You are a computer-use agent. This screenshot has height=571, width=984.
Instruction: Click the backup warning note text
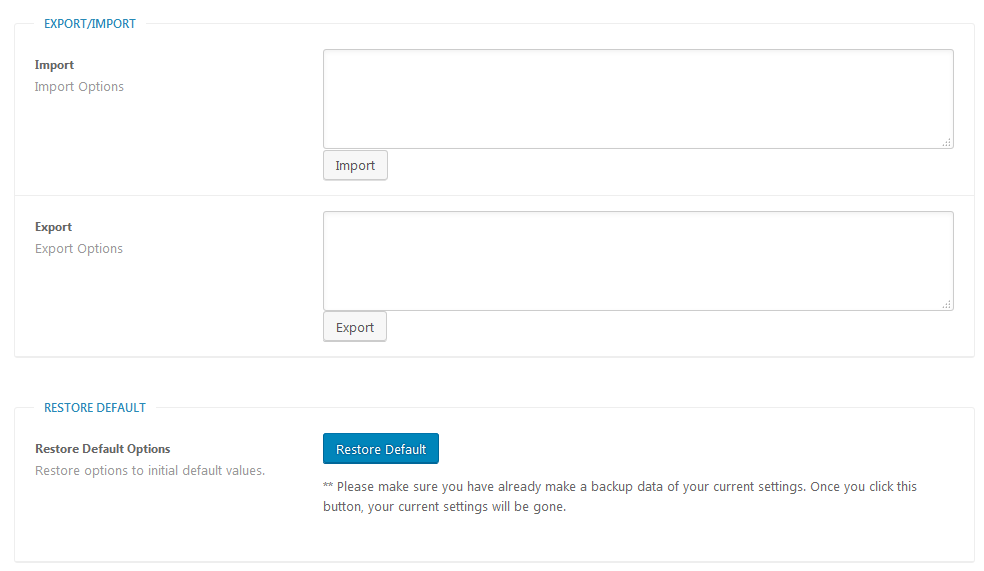[x=620, y=496]
